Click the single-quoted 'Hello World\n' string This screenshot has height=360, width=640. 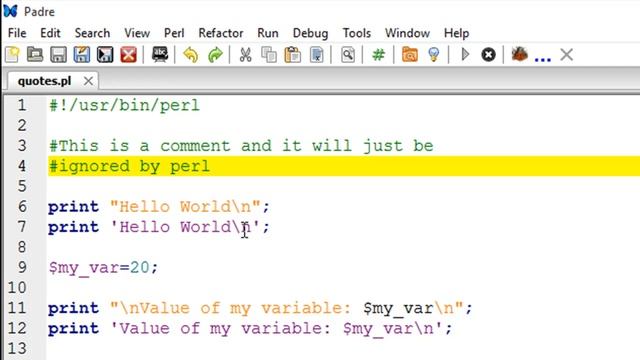tap(185, 227)
